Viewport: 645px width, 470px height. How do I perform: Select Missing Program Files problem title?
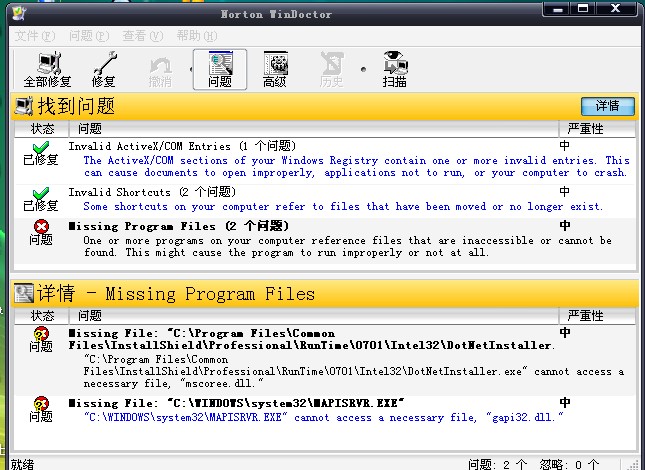click(x=179, y=226)
